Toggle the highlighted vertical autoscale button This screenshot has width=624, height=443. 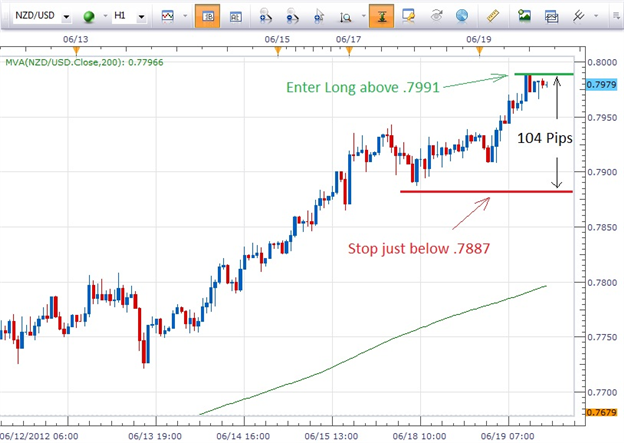[x=382, y=16]
